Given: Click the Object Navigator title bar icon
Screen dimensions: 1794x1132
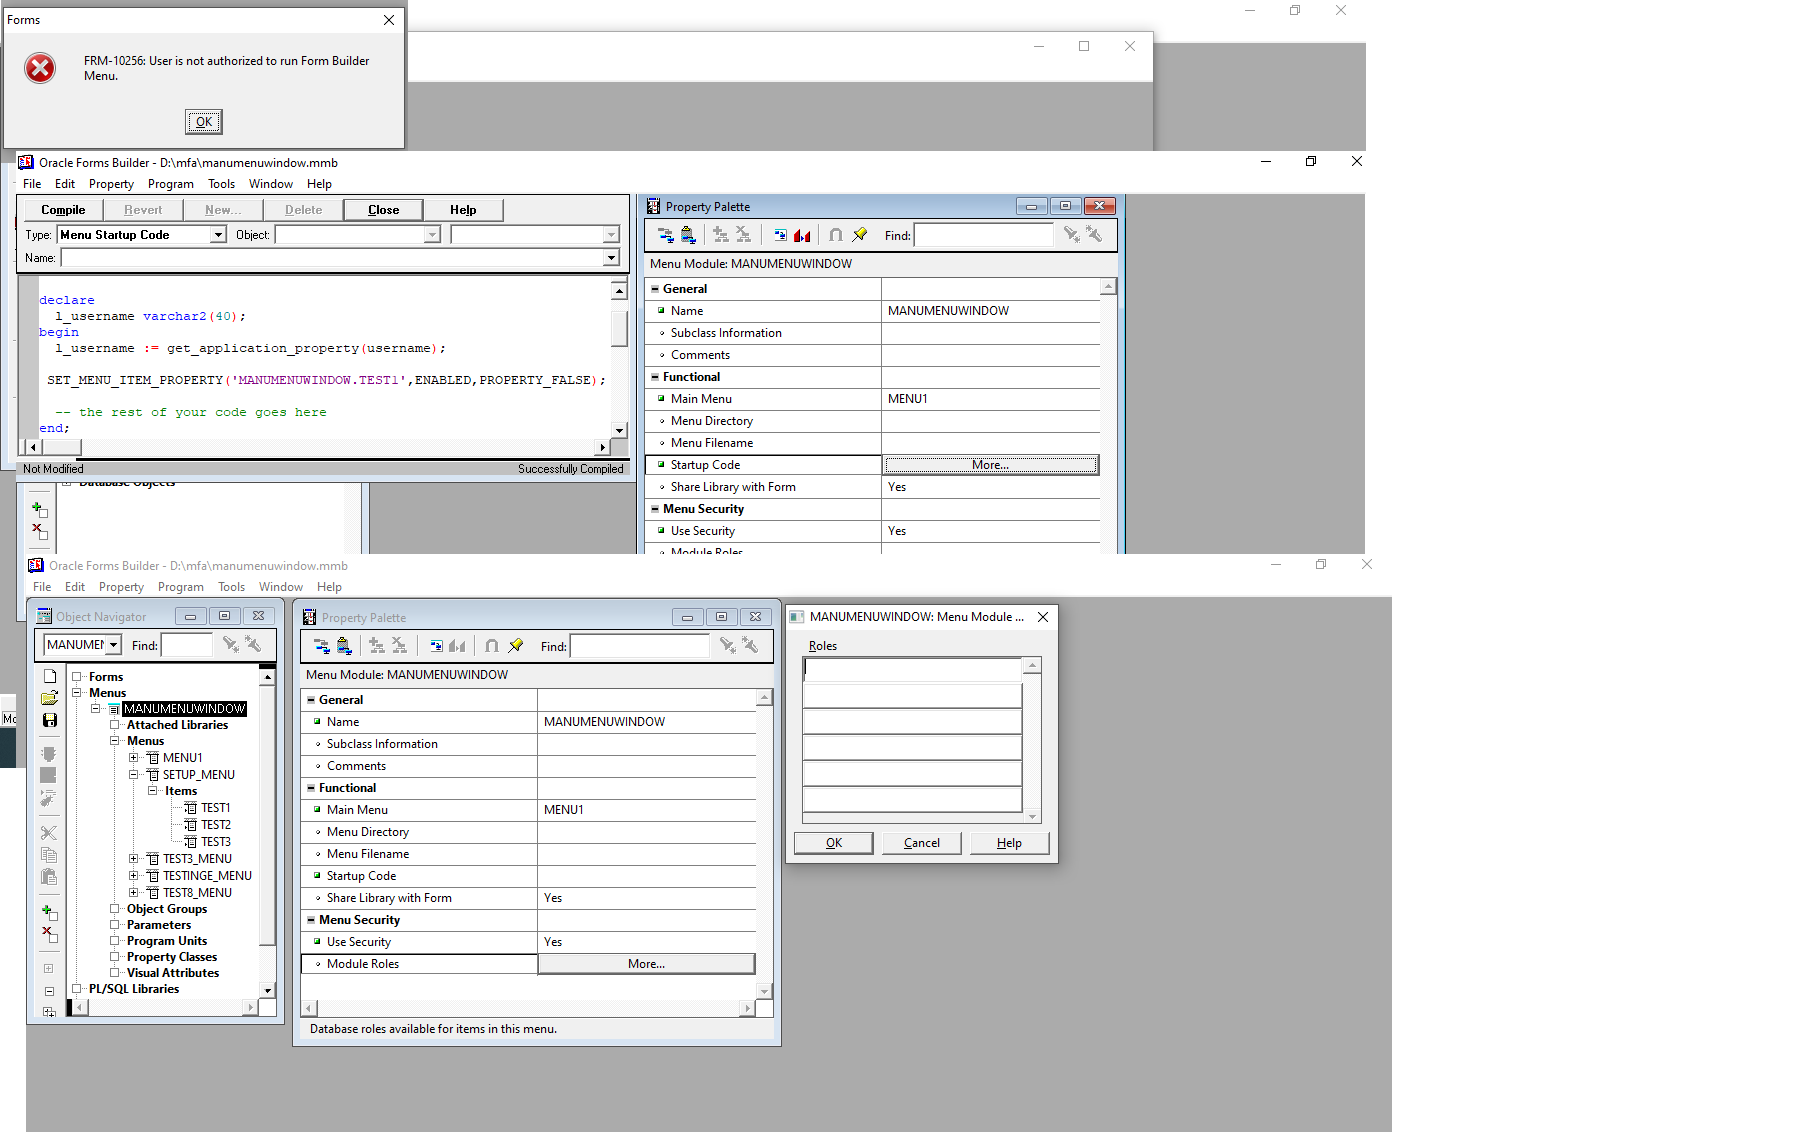Looking at the screenshot, I should point(44,616).
